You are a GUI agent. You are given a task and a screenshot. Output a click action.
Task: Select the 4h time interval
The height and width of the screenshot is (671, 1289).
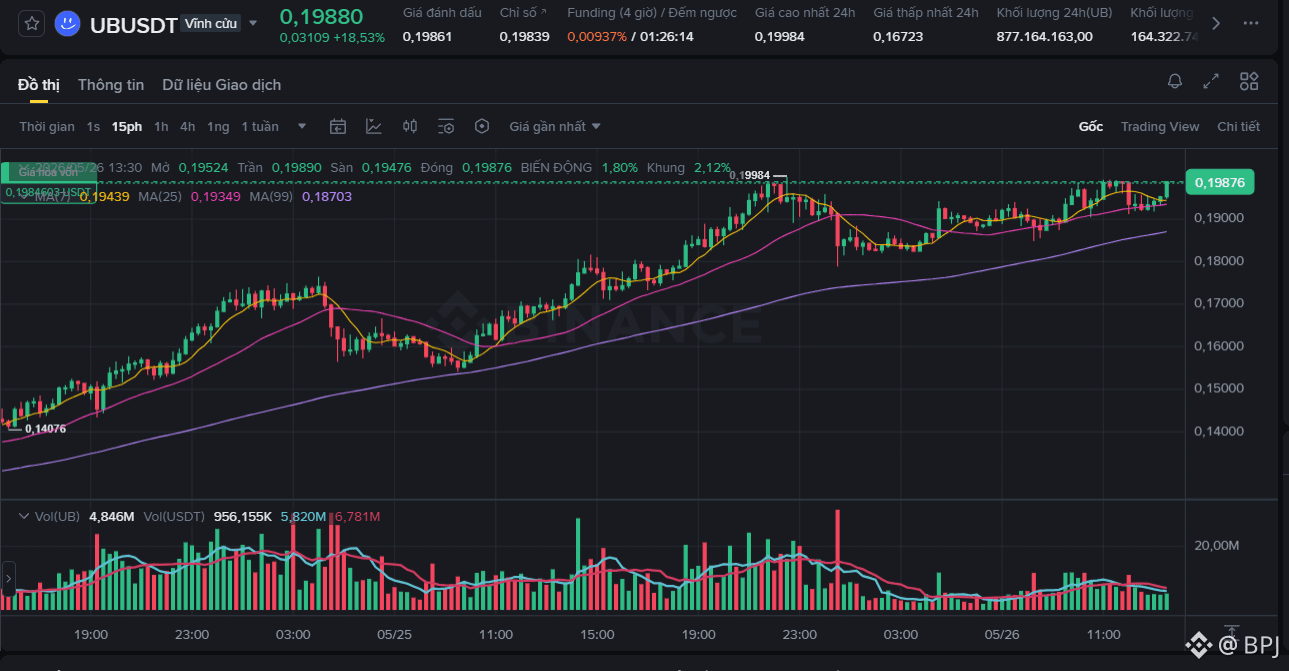pos(188,126)
